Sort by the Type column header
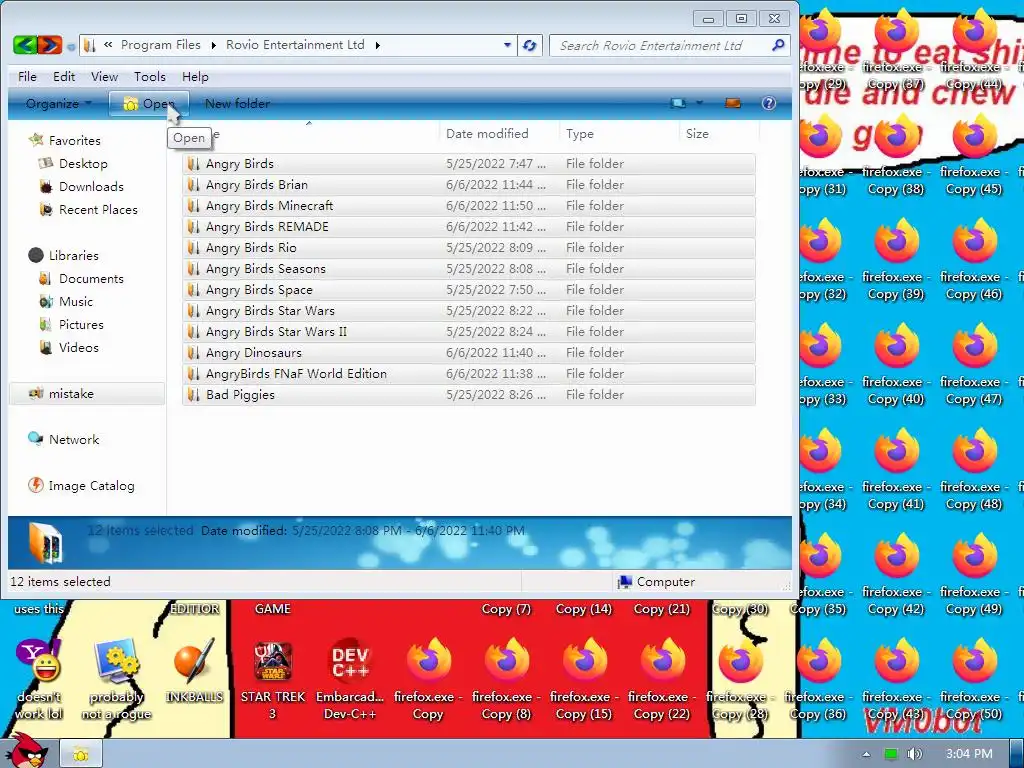The width and height of the screenshot is (1024, 768). tap(618, 133)
